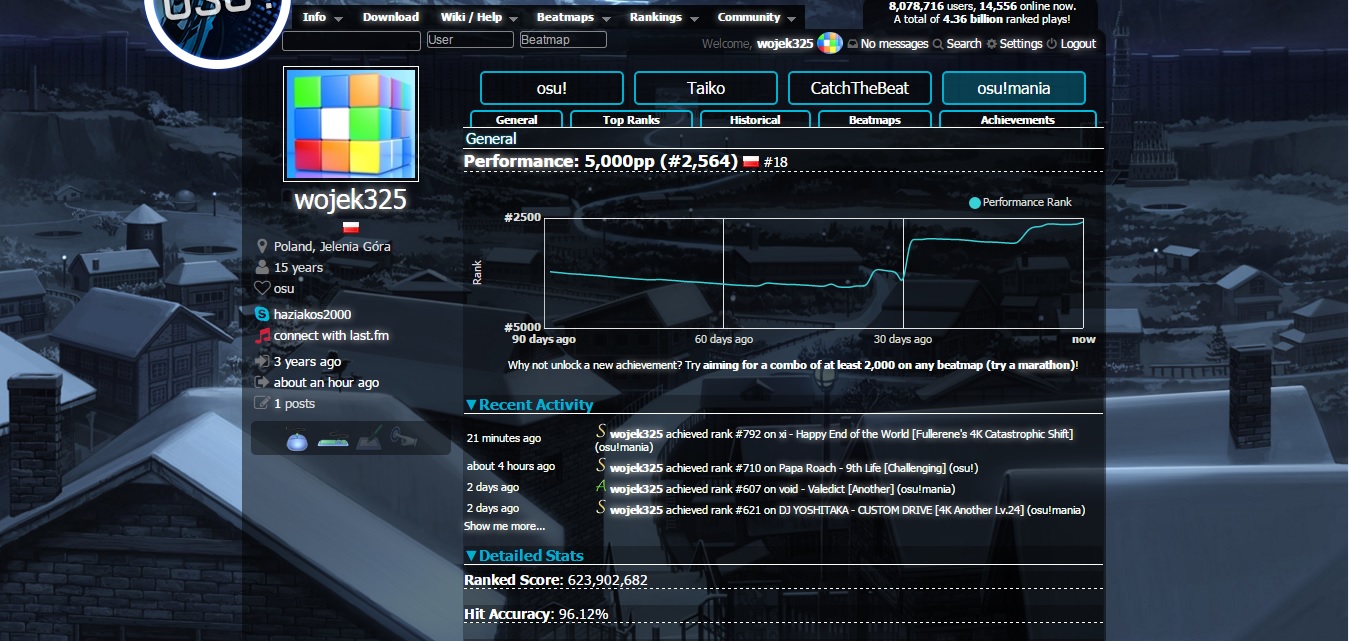Click the touchscreen playstyle icon

[404, 438]
